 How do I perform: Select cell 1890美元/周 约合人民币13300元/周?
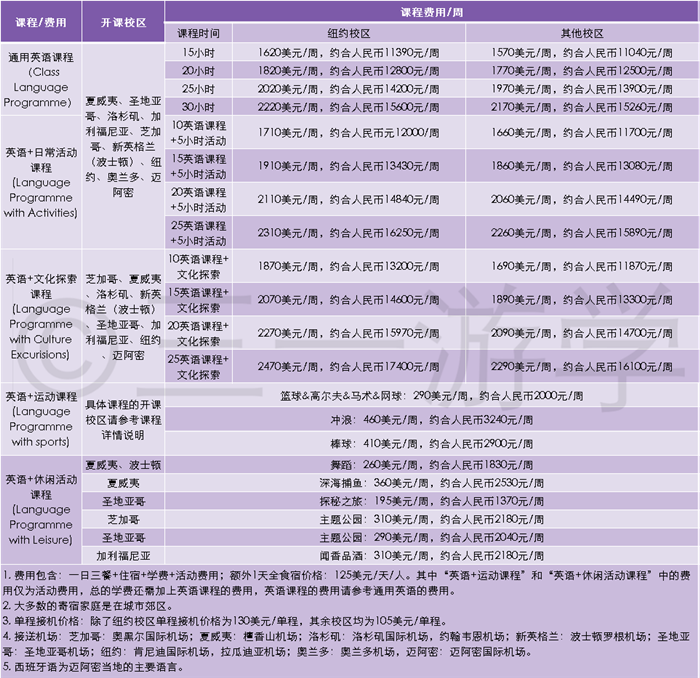pos(582,300)
